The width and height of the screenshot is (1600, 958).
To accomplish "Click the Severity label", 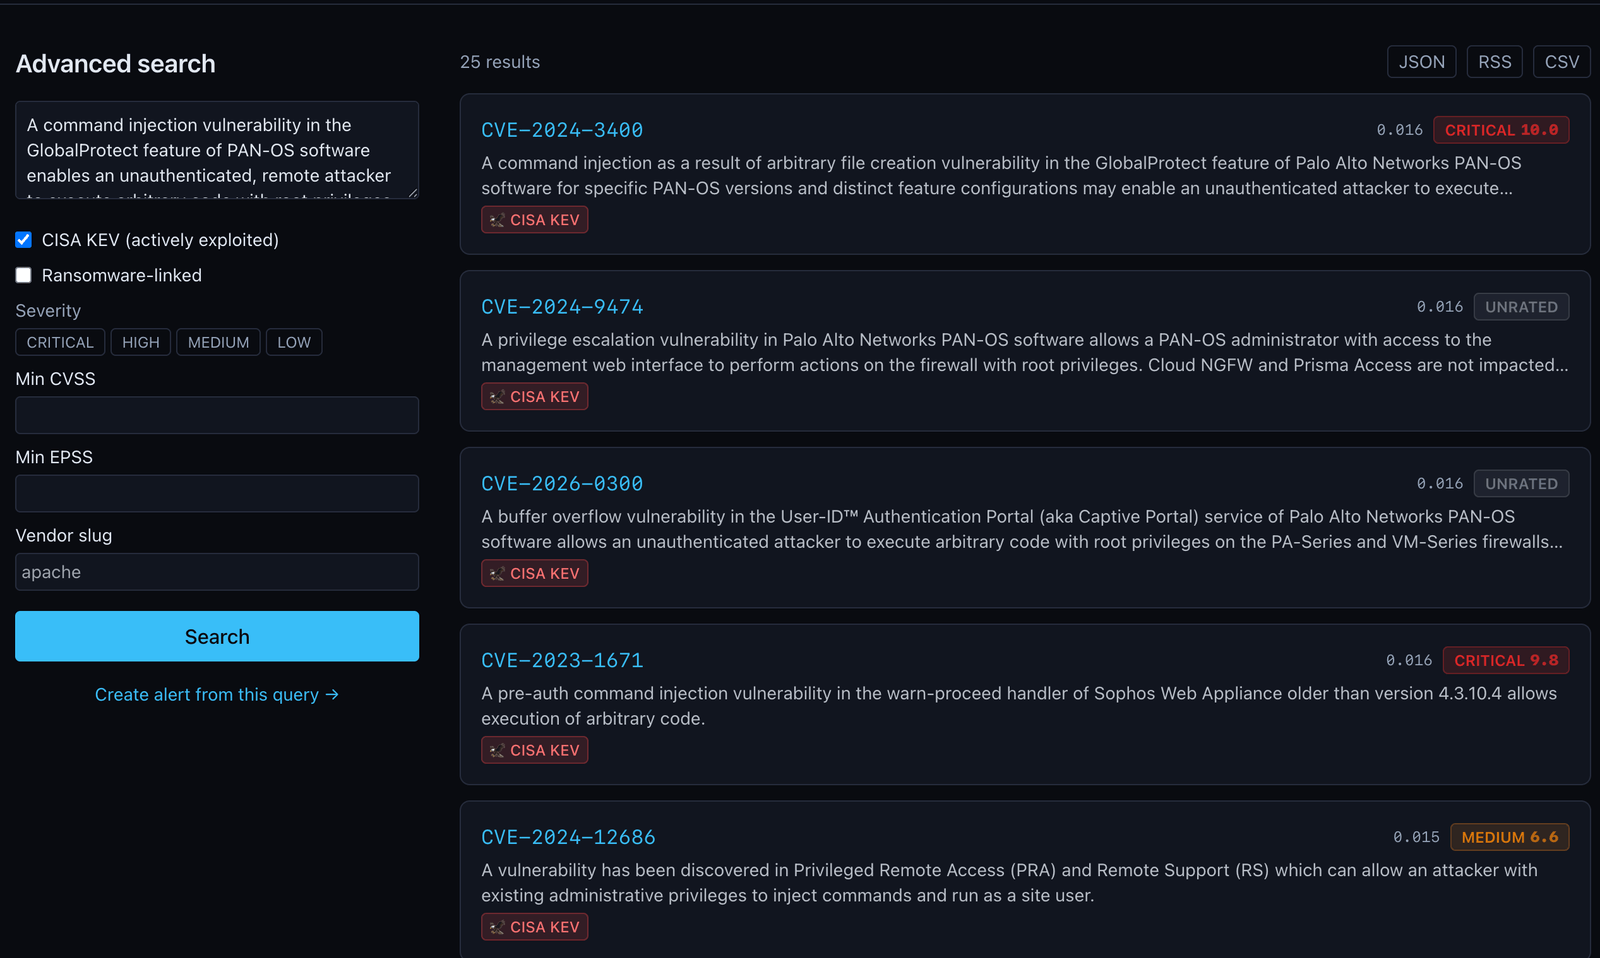I will [x=48, y=311].
